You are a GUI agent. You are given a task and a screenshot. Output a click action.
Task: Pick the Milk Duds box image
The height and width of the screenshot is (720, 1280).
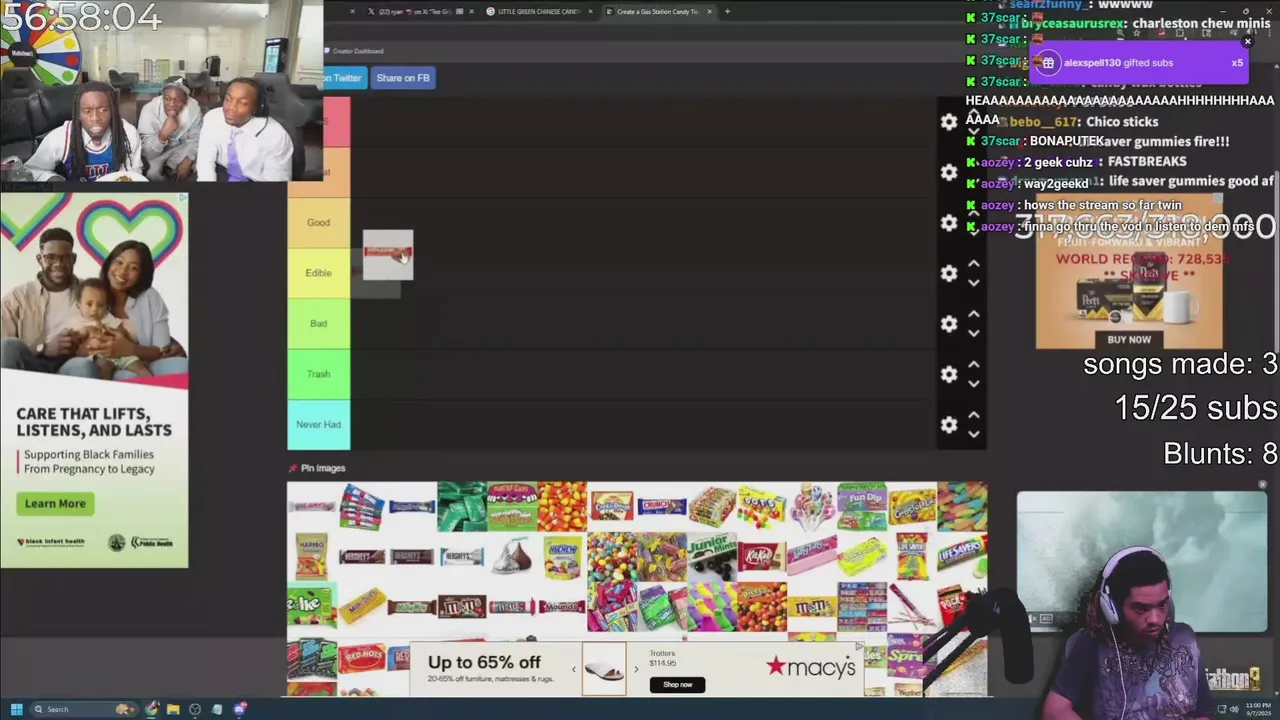coord(362,607)
